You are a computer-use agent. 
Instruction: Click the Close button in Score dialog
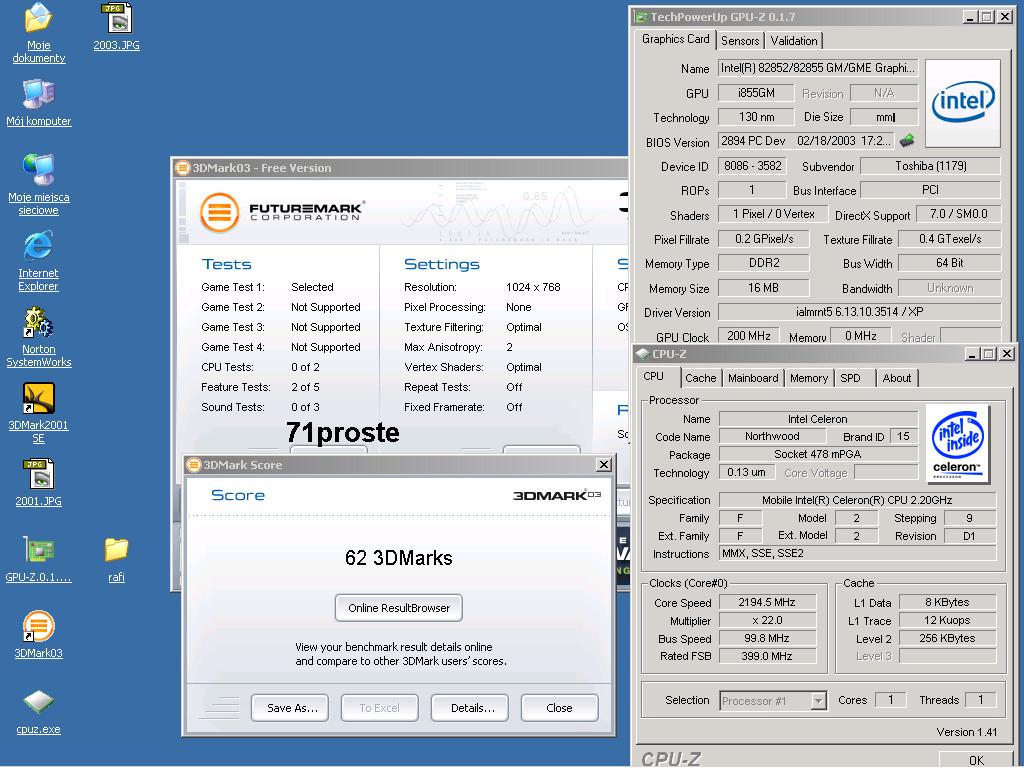(559, 708)
